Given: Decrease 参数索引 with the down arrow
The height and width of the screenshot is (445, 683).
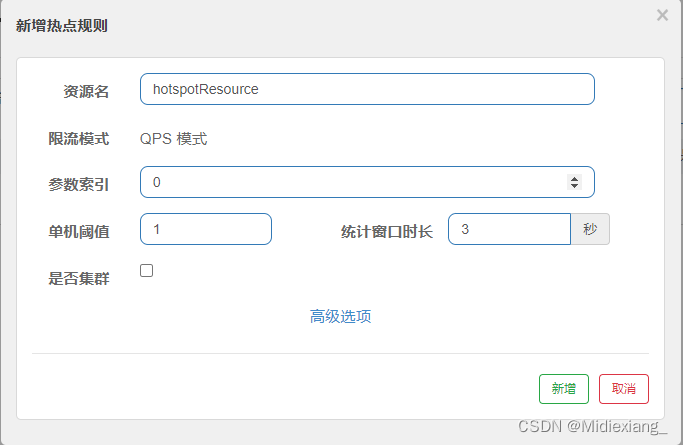Looking at the screenshot, I should (x=575, y=186).
